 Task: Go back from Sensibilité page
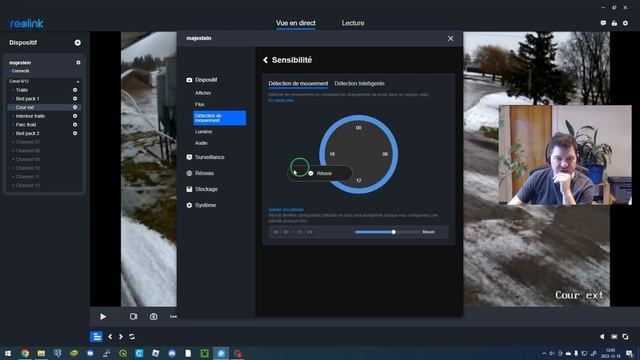(265, 60)
